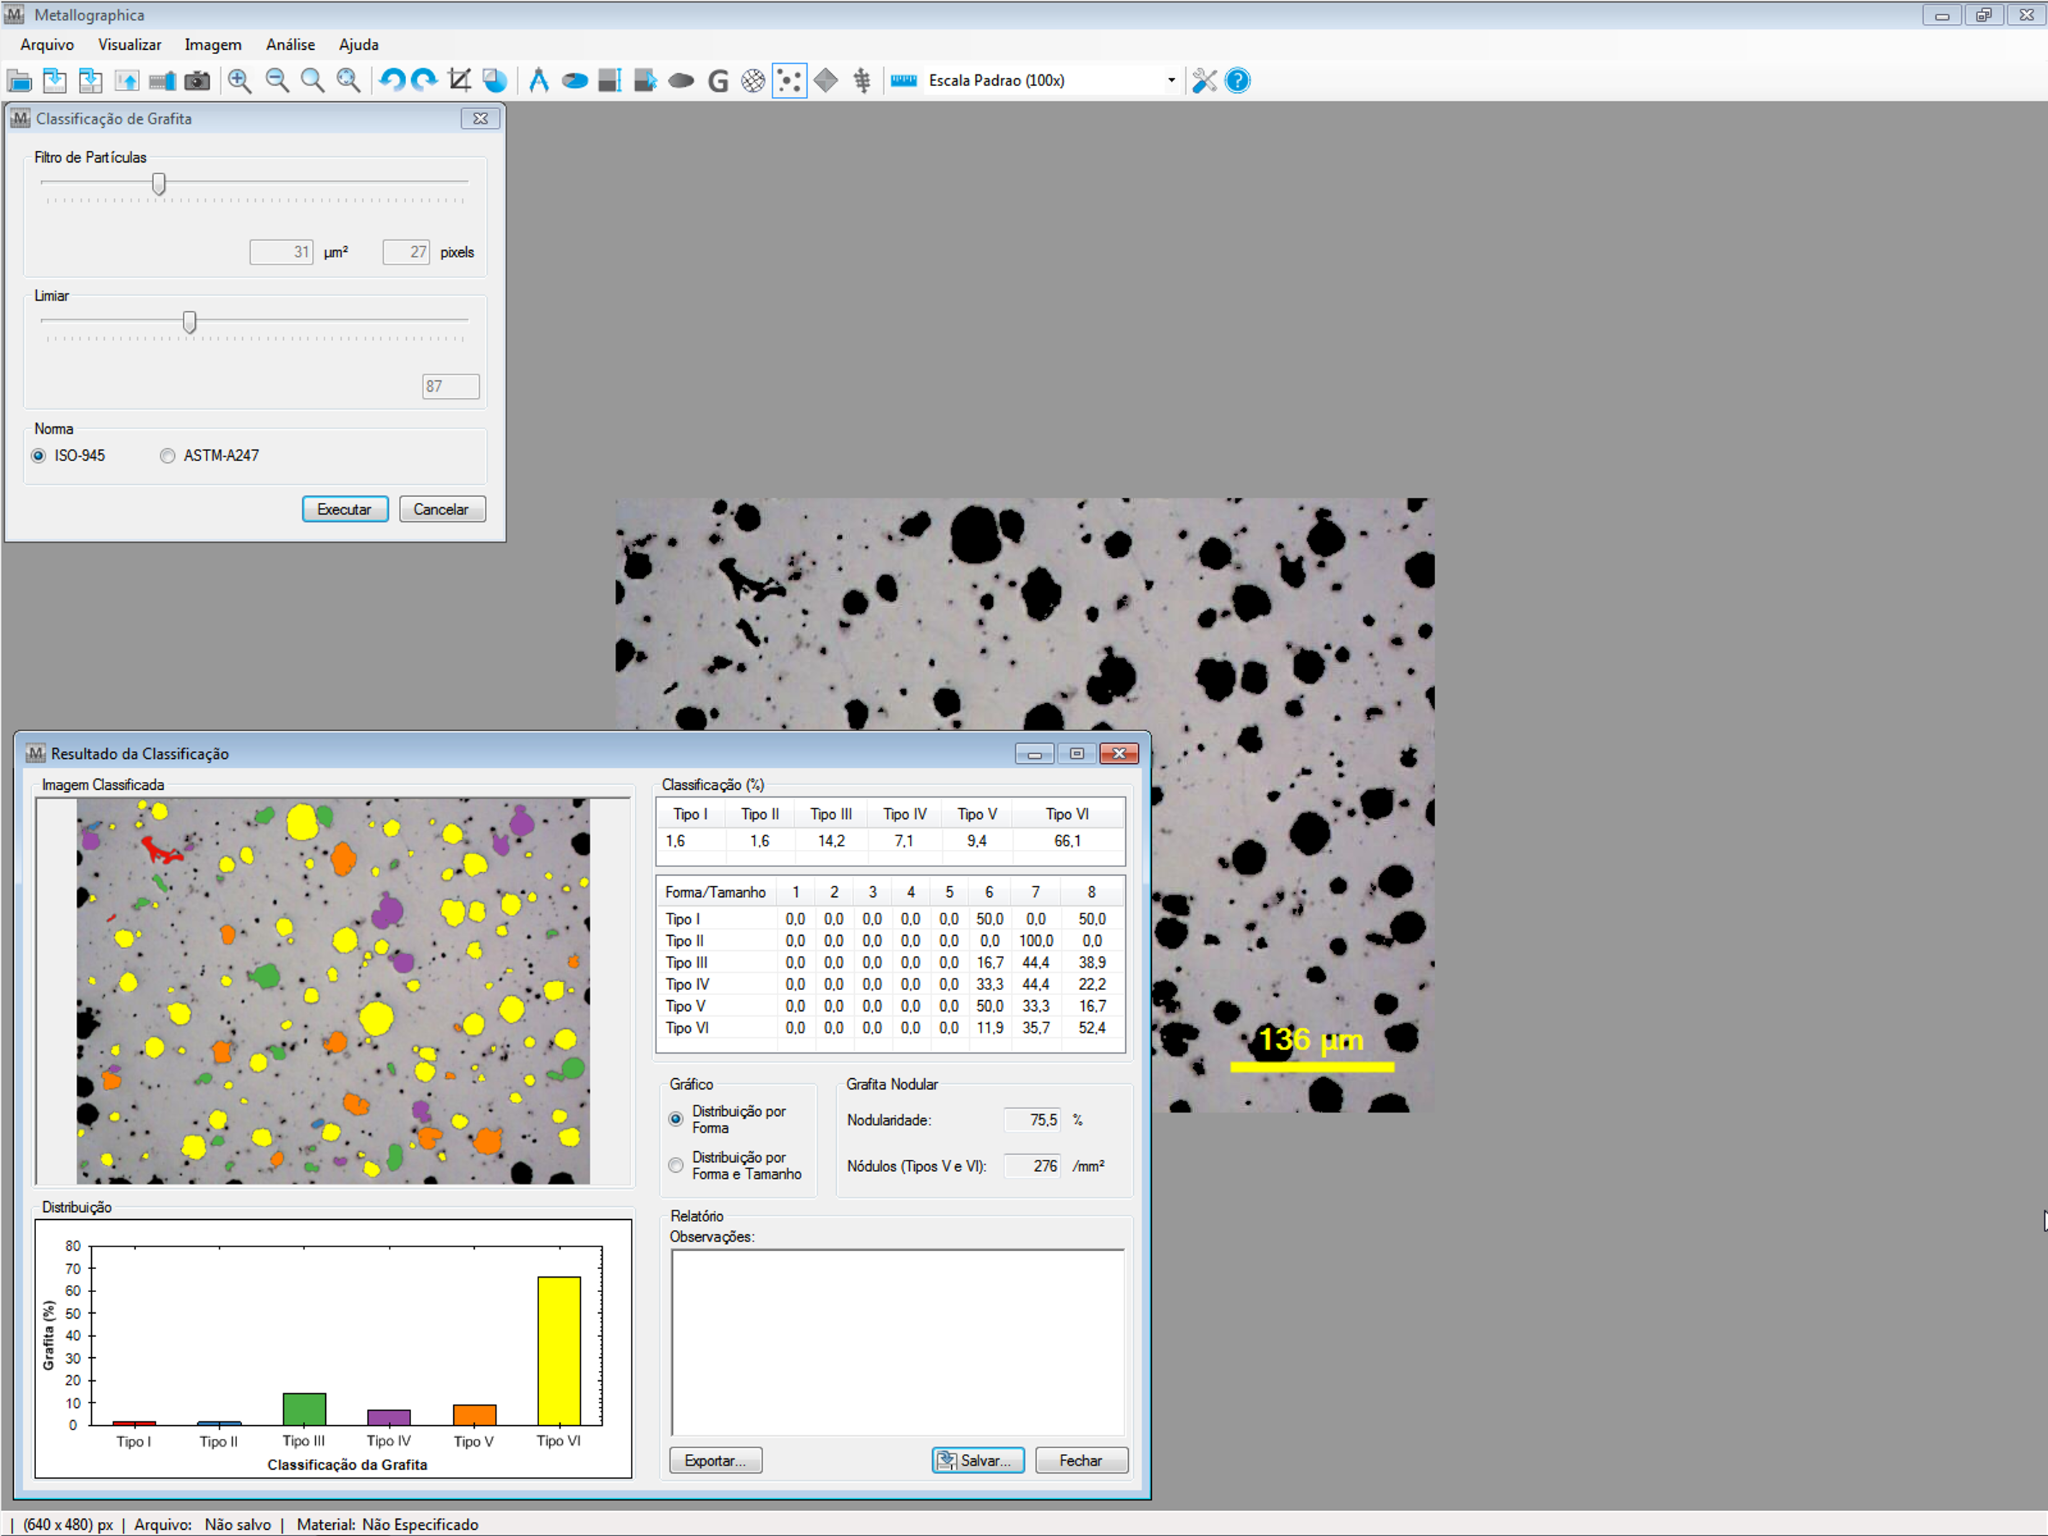Click the gray ellipse inclusion icon
Screen dimensions: 2048x1536
point(681,81)
